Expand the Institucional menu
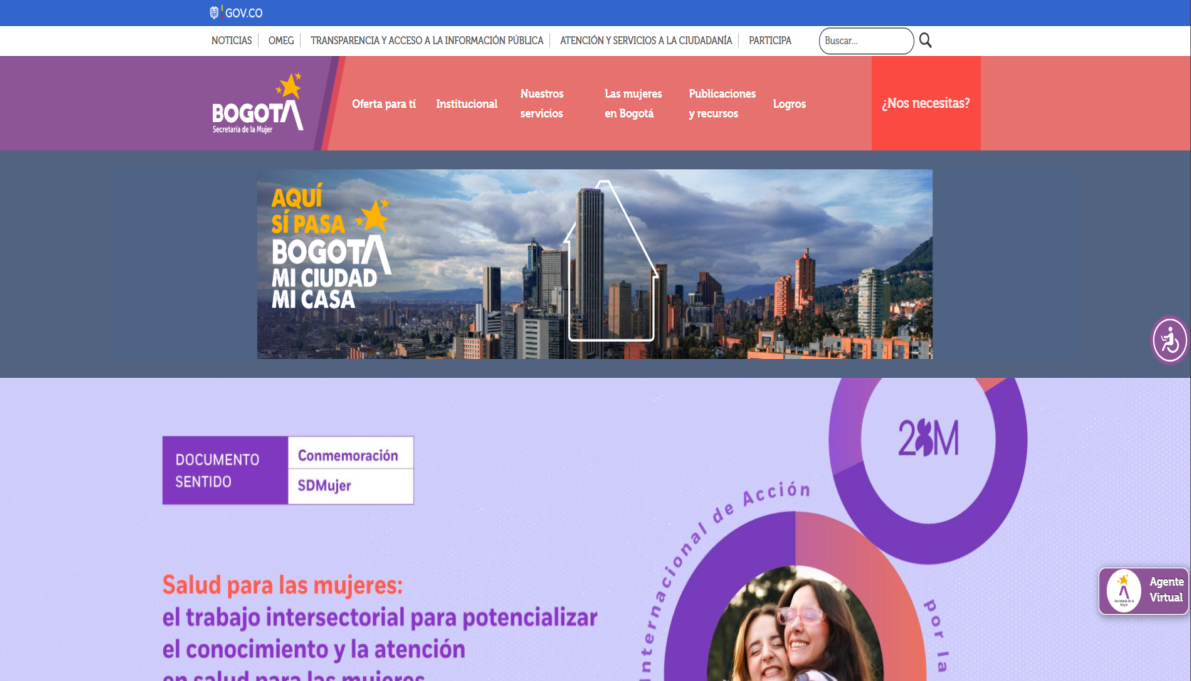1191x681 pixels. [x=466, y=104]
